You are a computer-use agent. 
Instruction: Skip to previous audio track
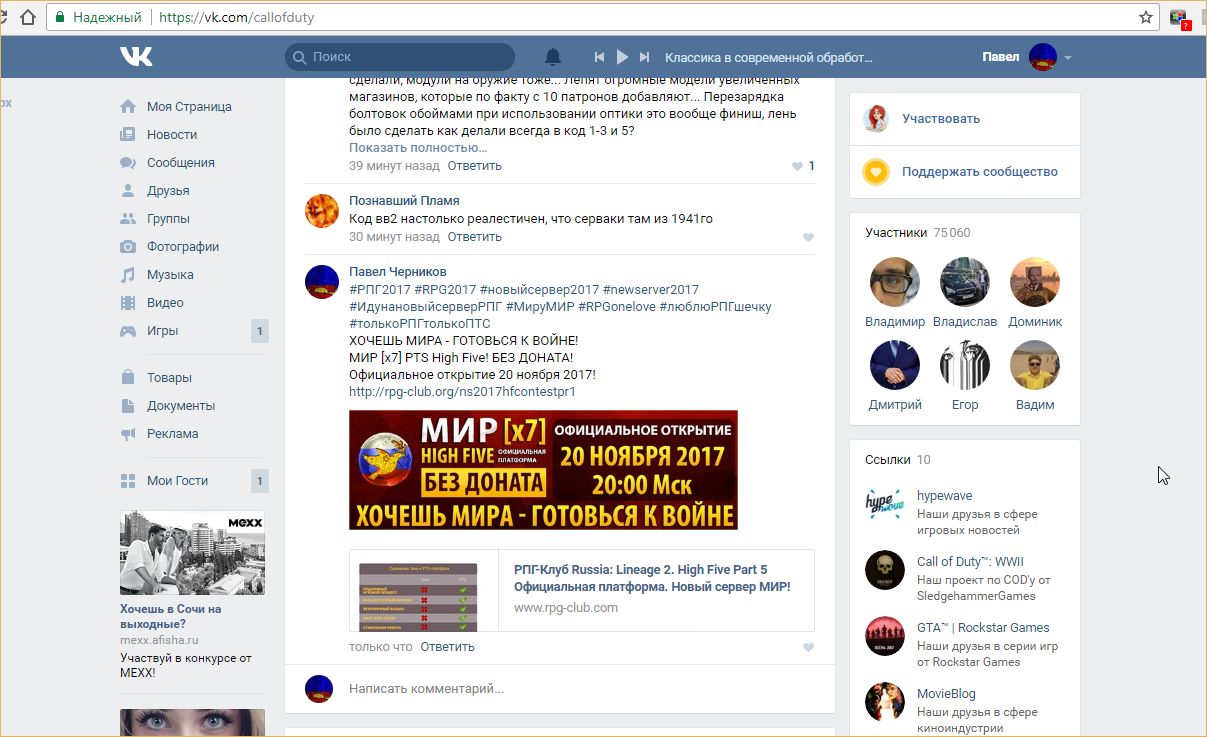tap(599, 57)
